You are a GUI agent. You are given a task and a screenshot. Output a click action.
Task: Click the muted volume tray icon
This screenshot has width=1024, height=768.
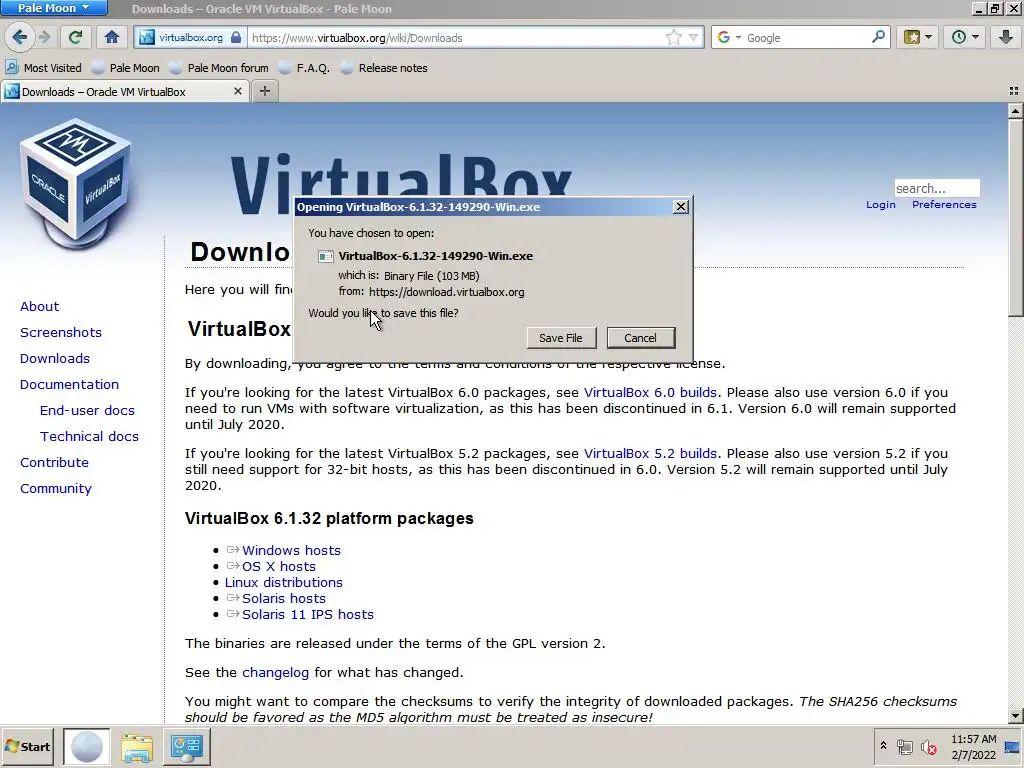coord(928,746)
